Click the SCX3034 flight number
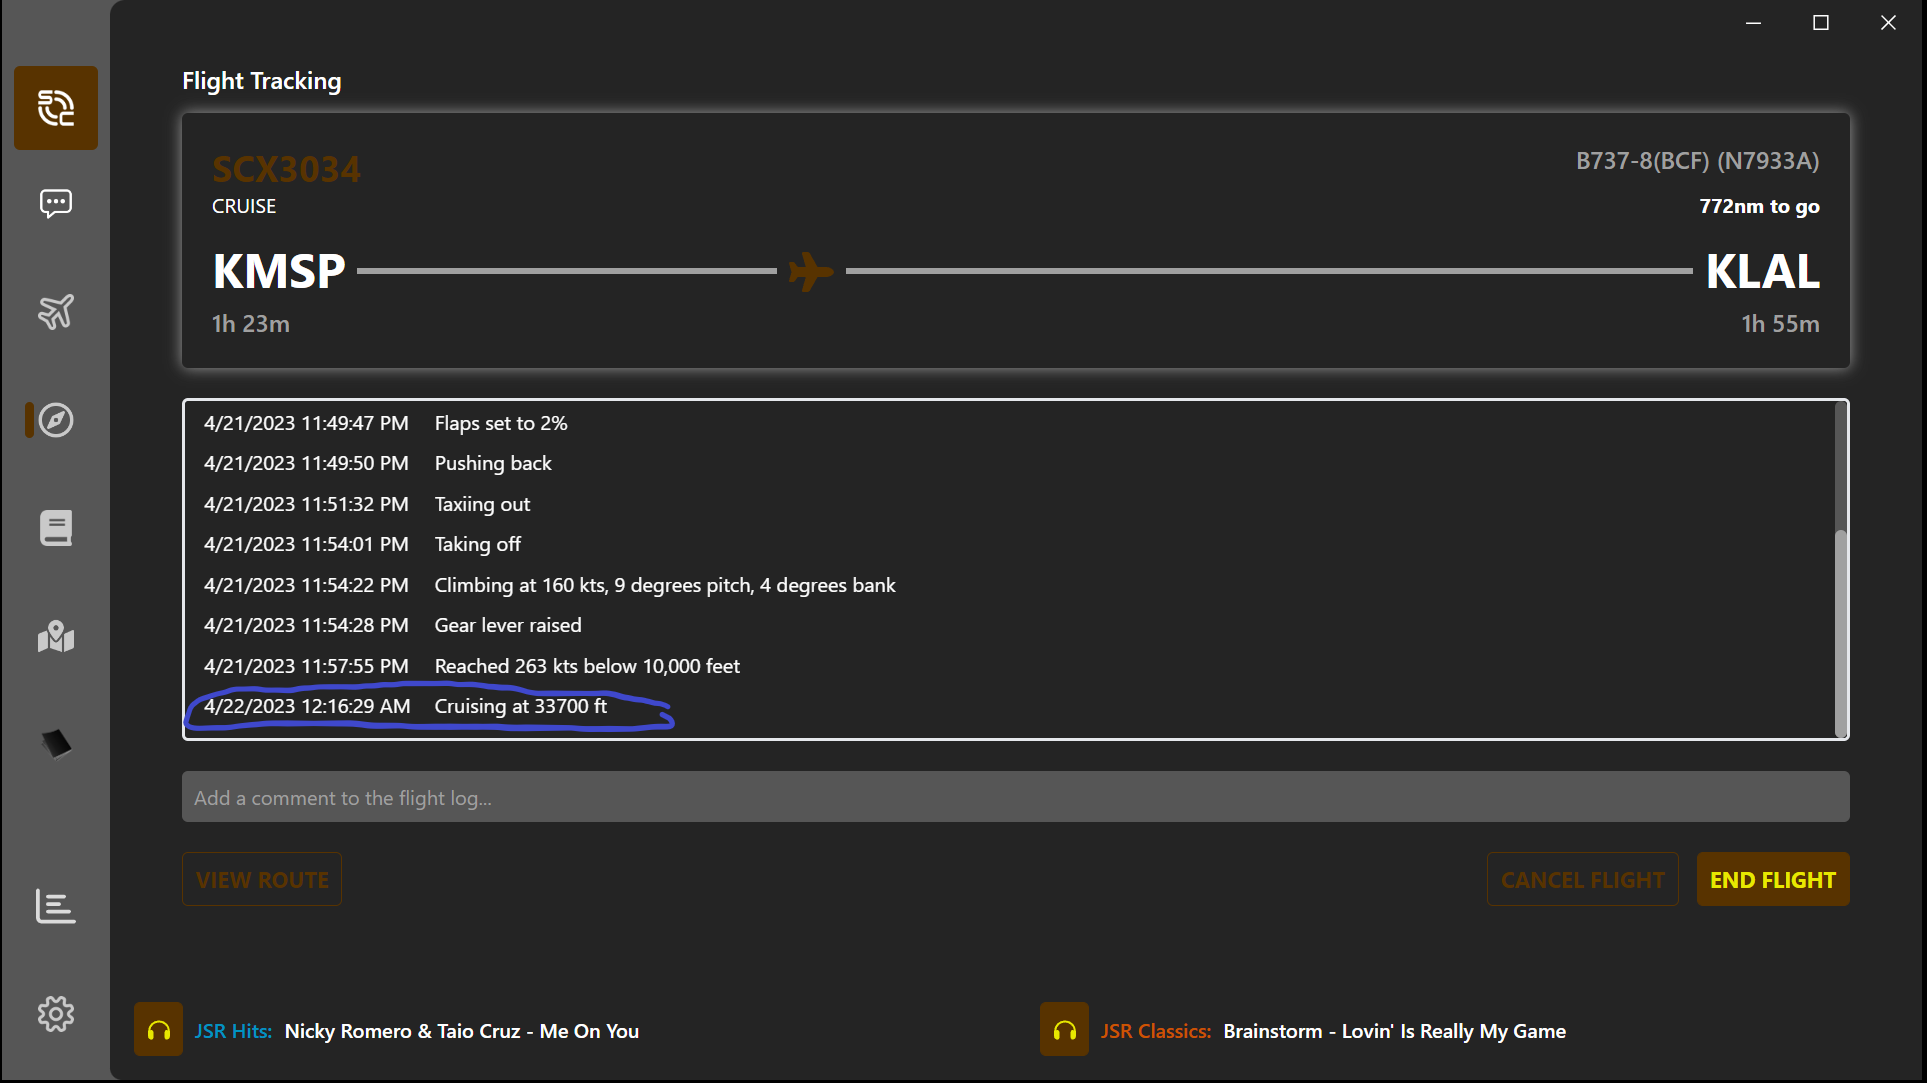1927x1083 pixels. pos(286,169)
